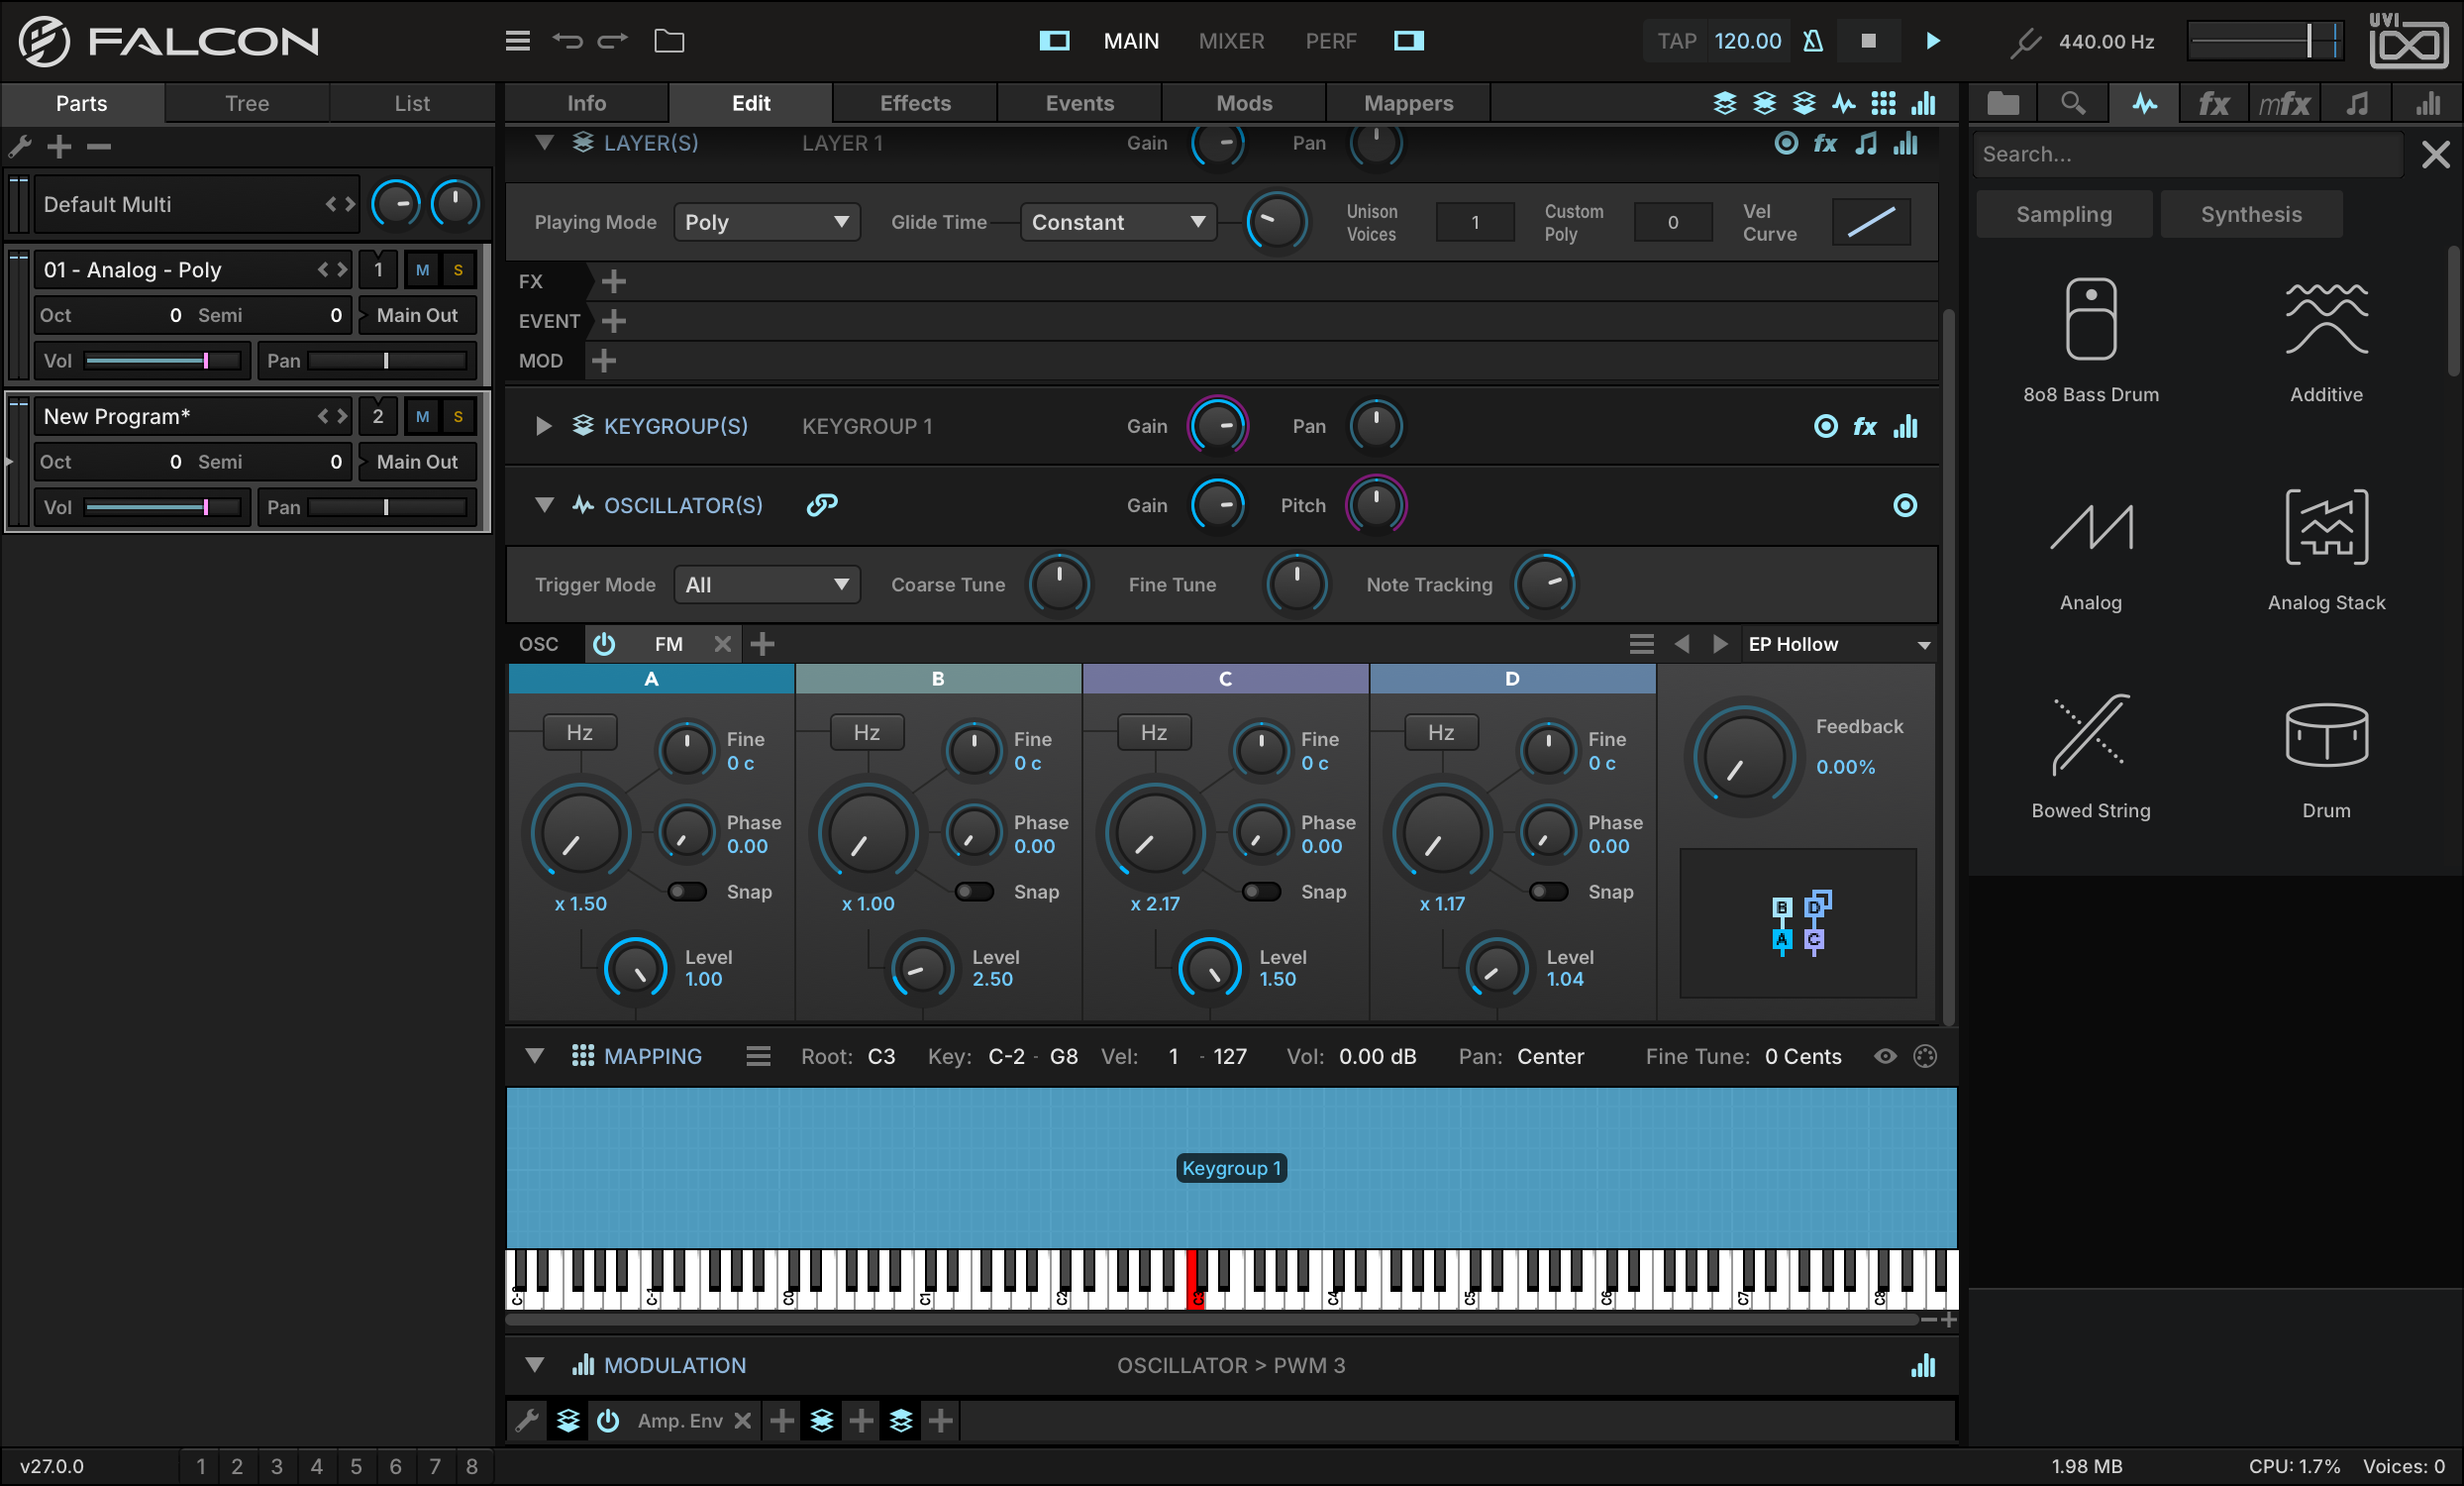Add a new part with plus icon
The height and width of the screenshot is (1486, 2464).
click(59, 147)
